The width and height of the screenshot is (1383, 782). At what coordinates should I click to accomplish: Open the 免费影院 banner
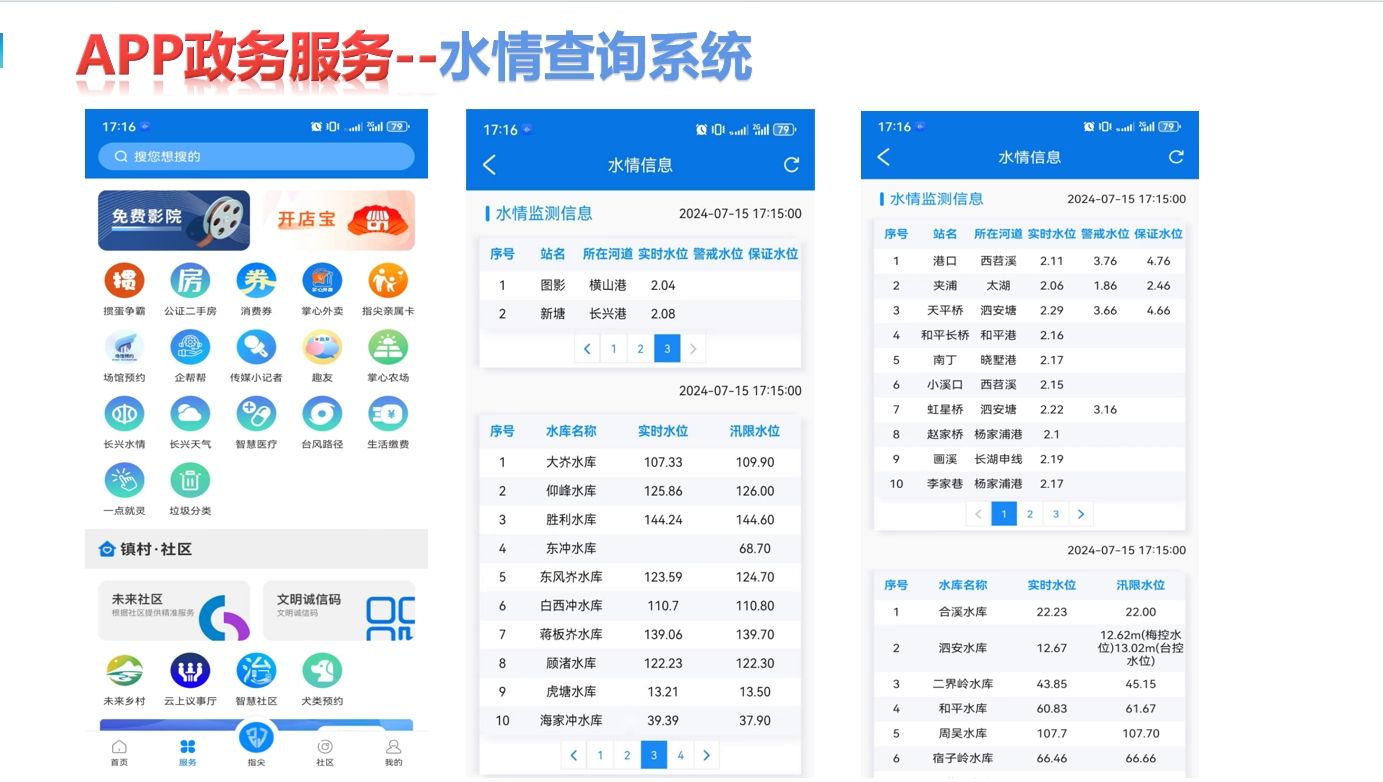pyautogui.click(x=174, y=220)
